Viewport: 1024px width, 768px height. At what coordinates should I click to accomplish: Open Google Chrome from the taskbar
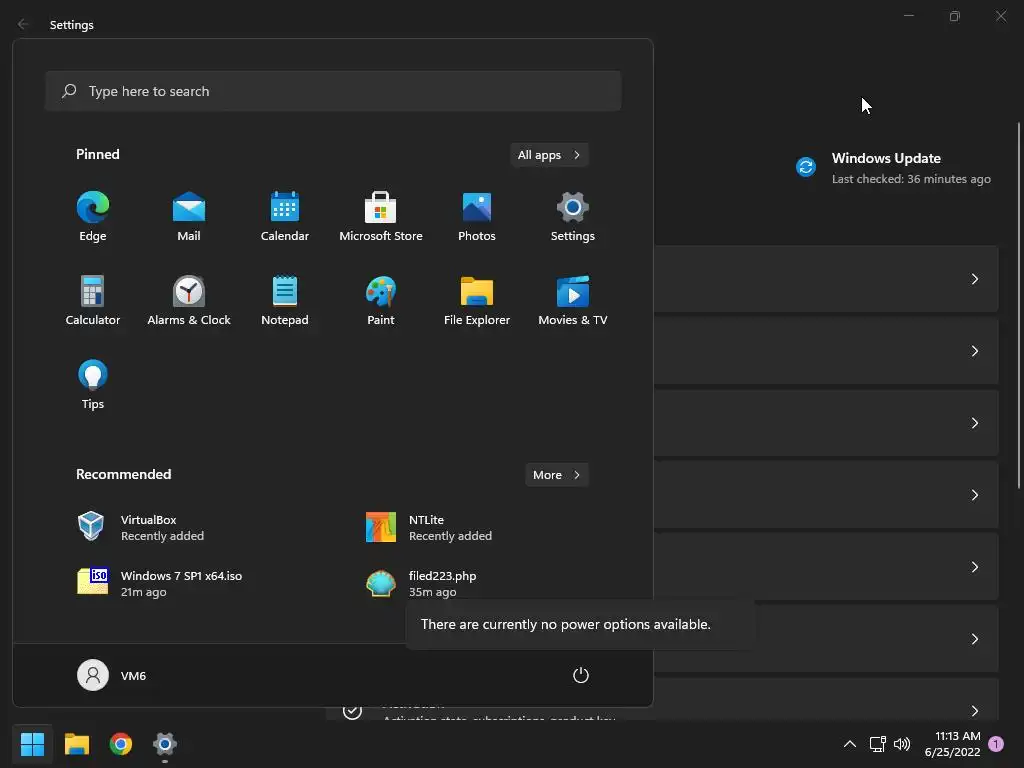(x=121, y=744)
